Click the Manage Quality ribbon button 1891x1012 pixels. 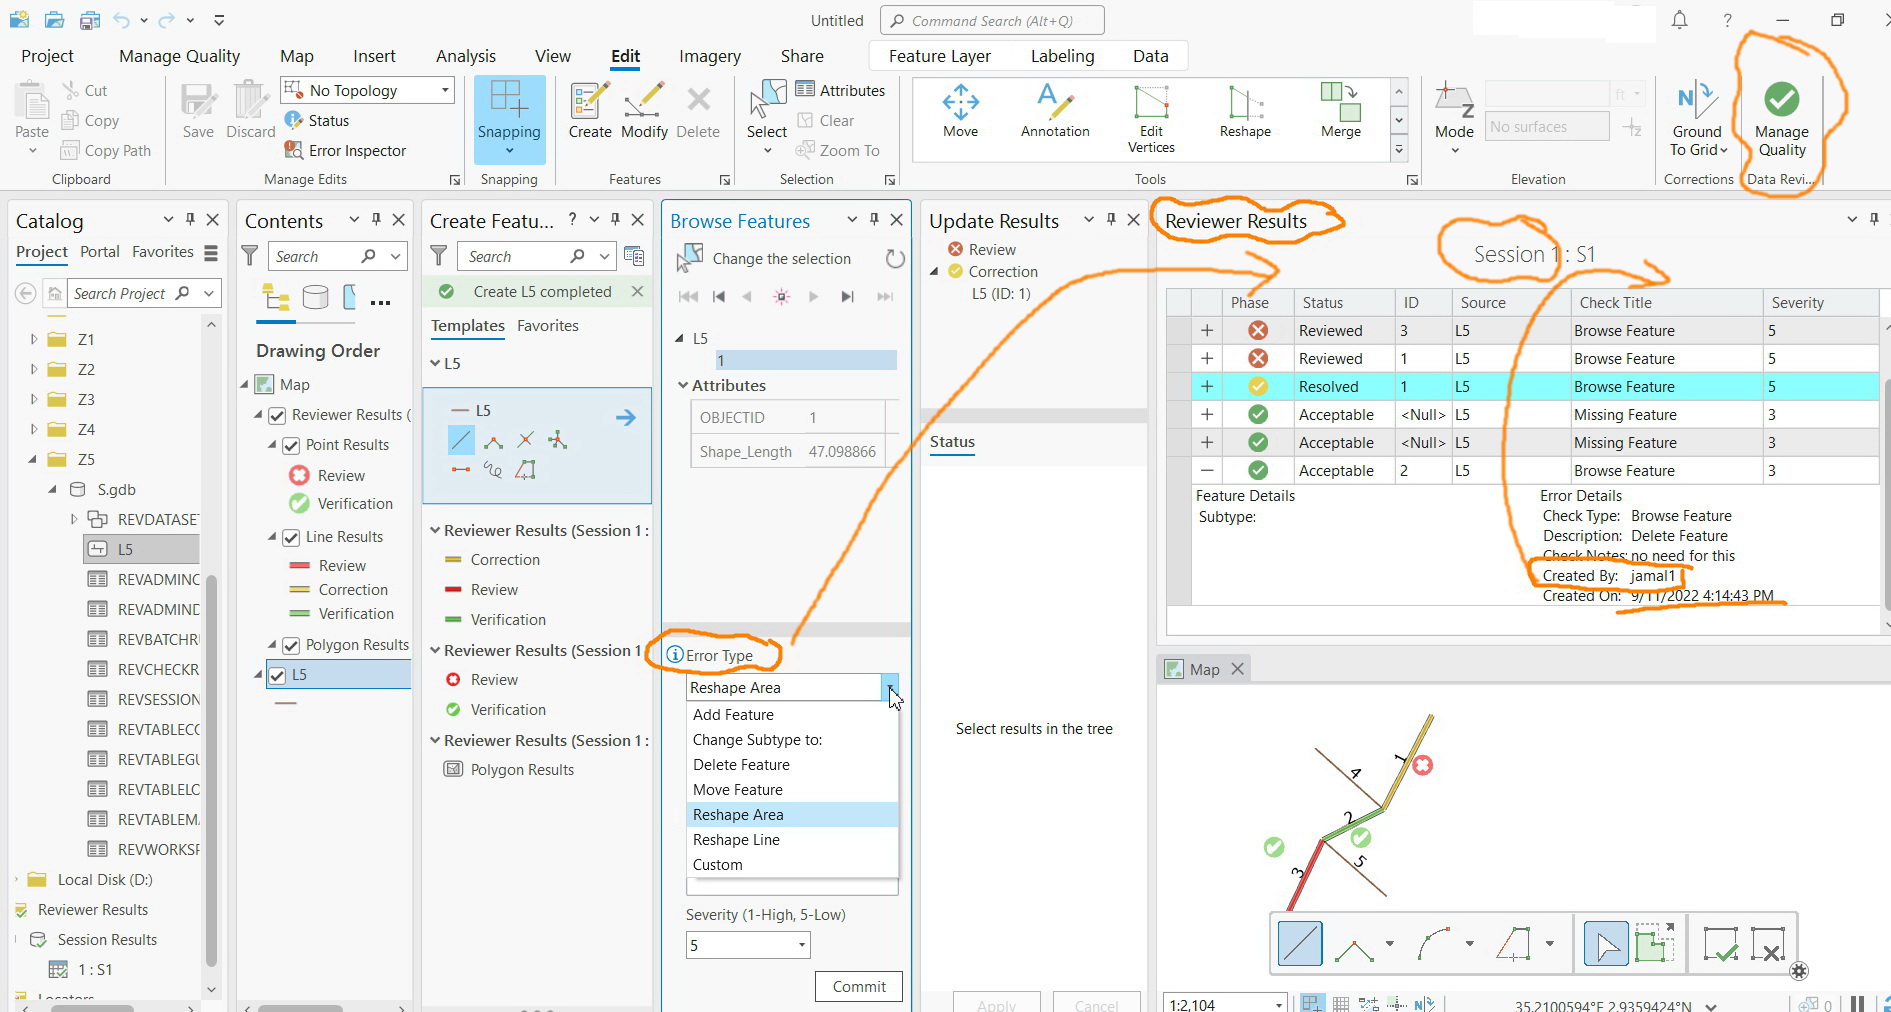pyautogui.click(x=1781, y=120)
